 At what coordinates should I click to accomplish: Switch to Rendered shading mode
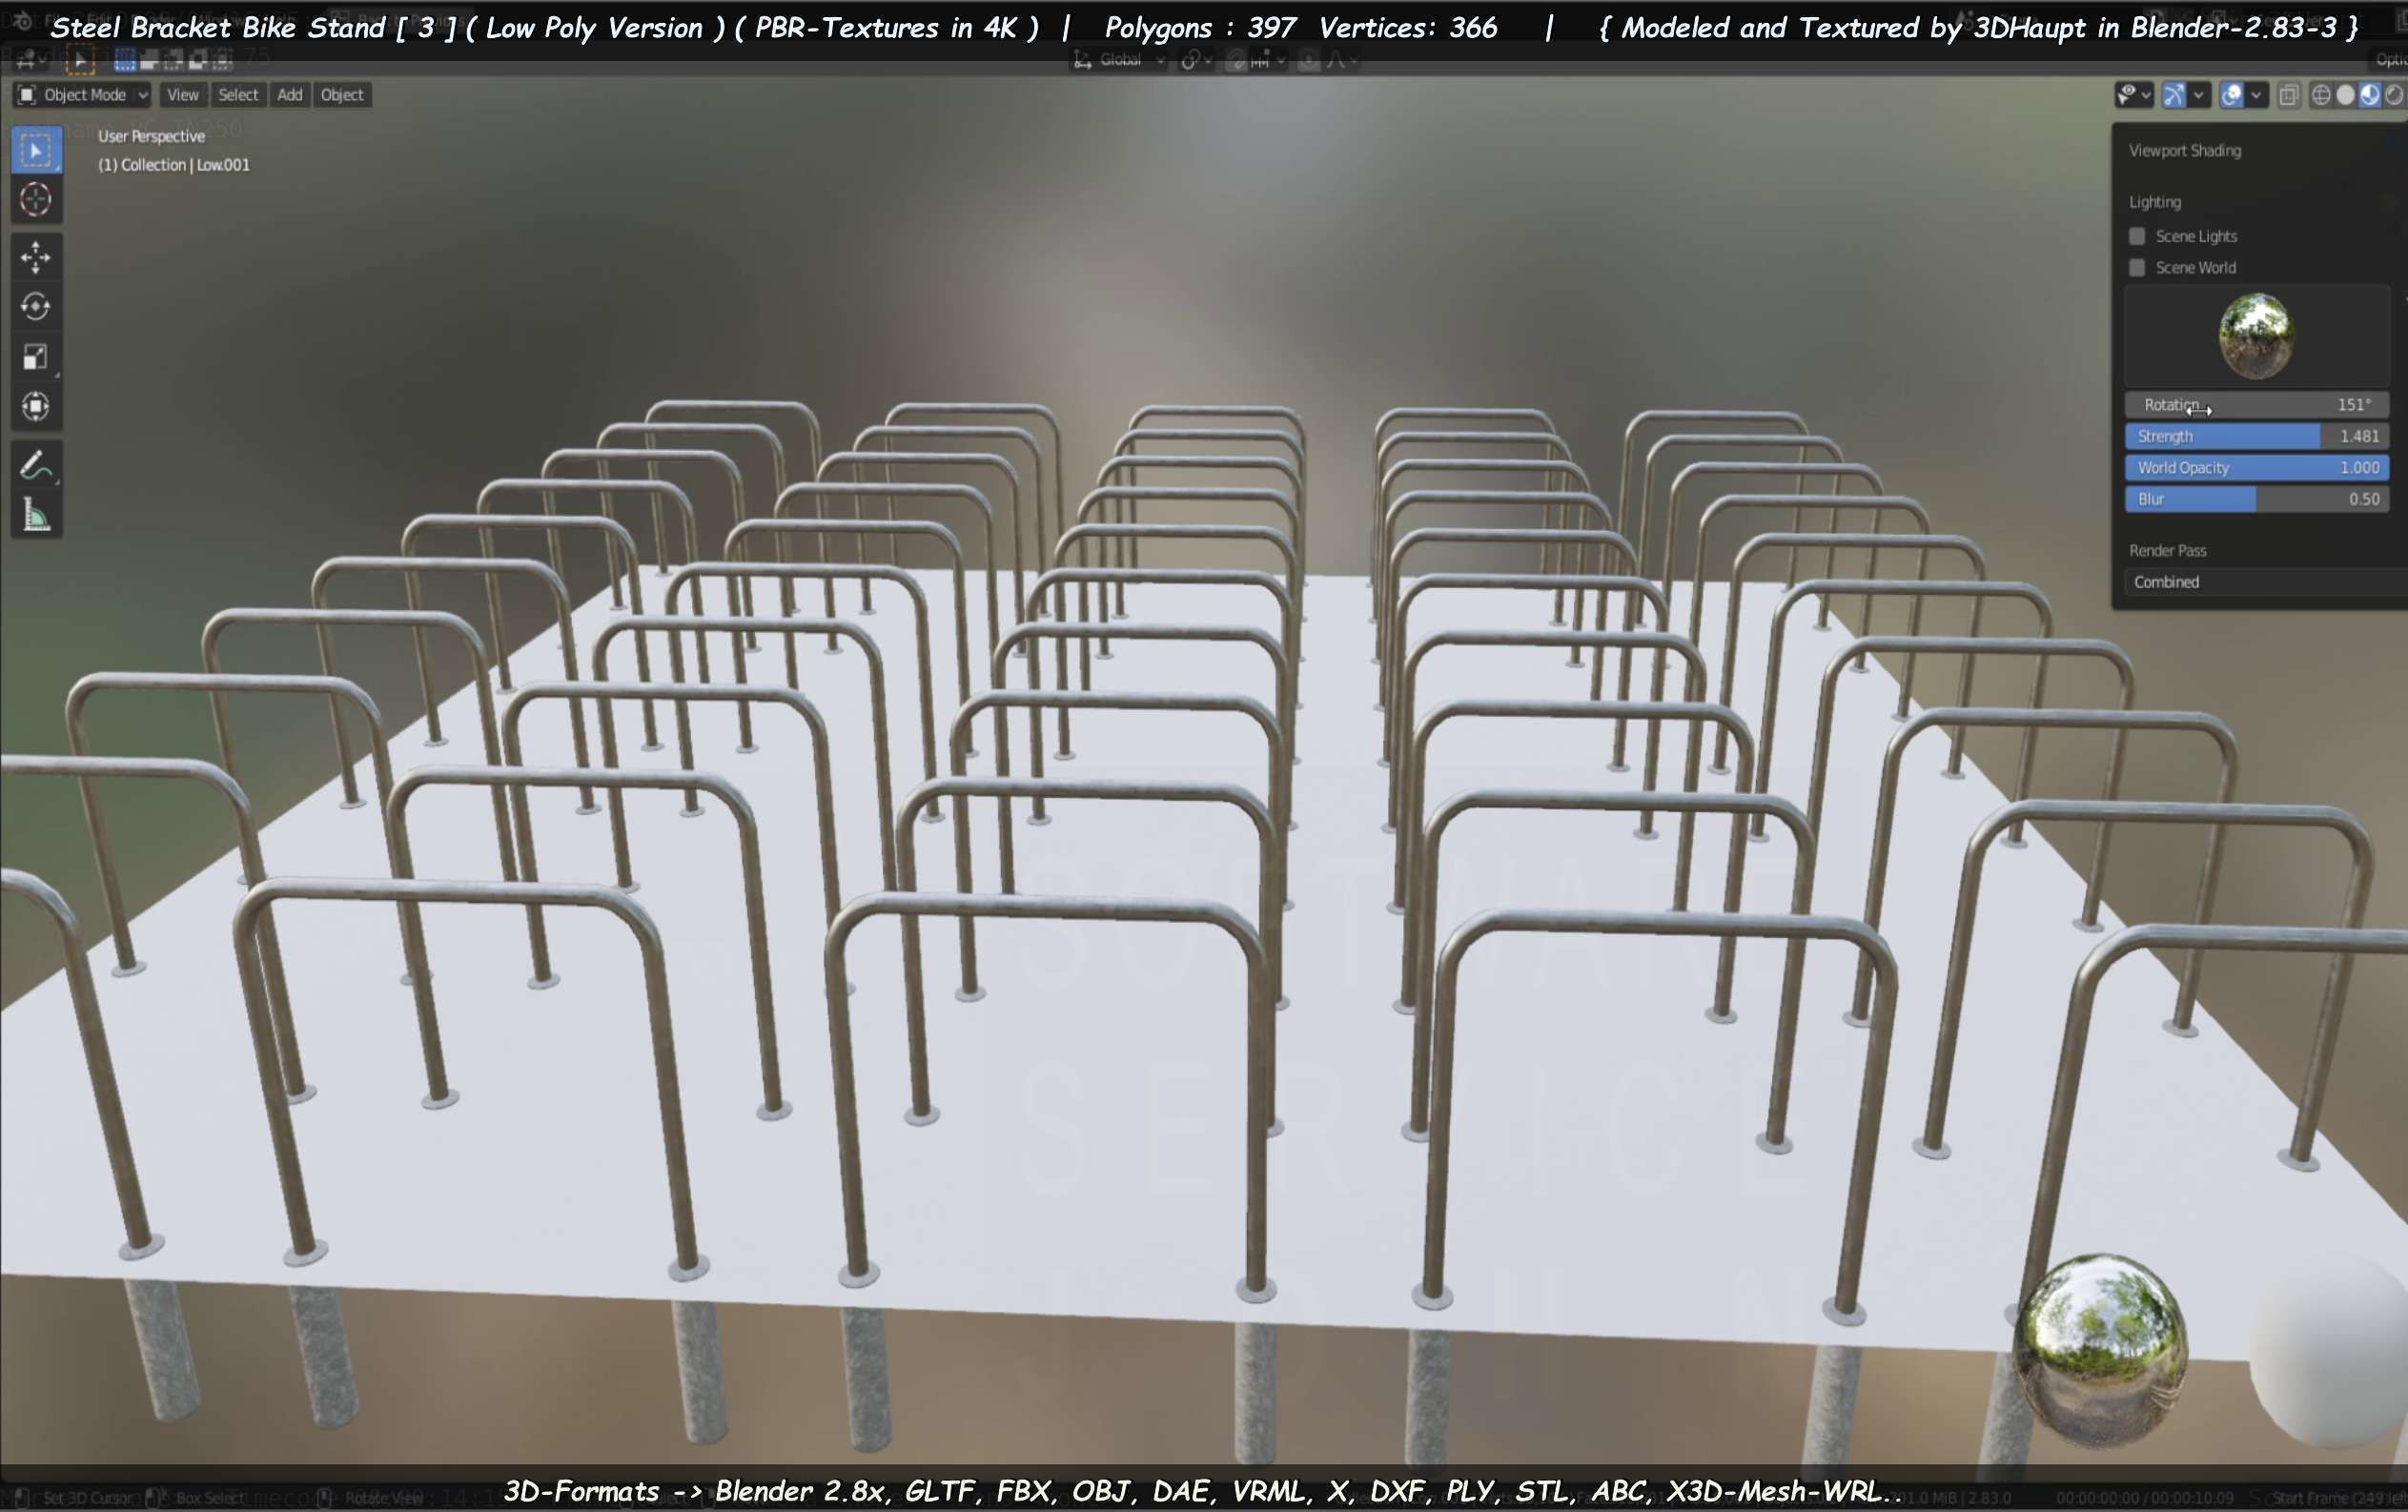[2393, 95]
